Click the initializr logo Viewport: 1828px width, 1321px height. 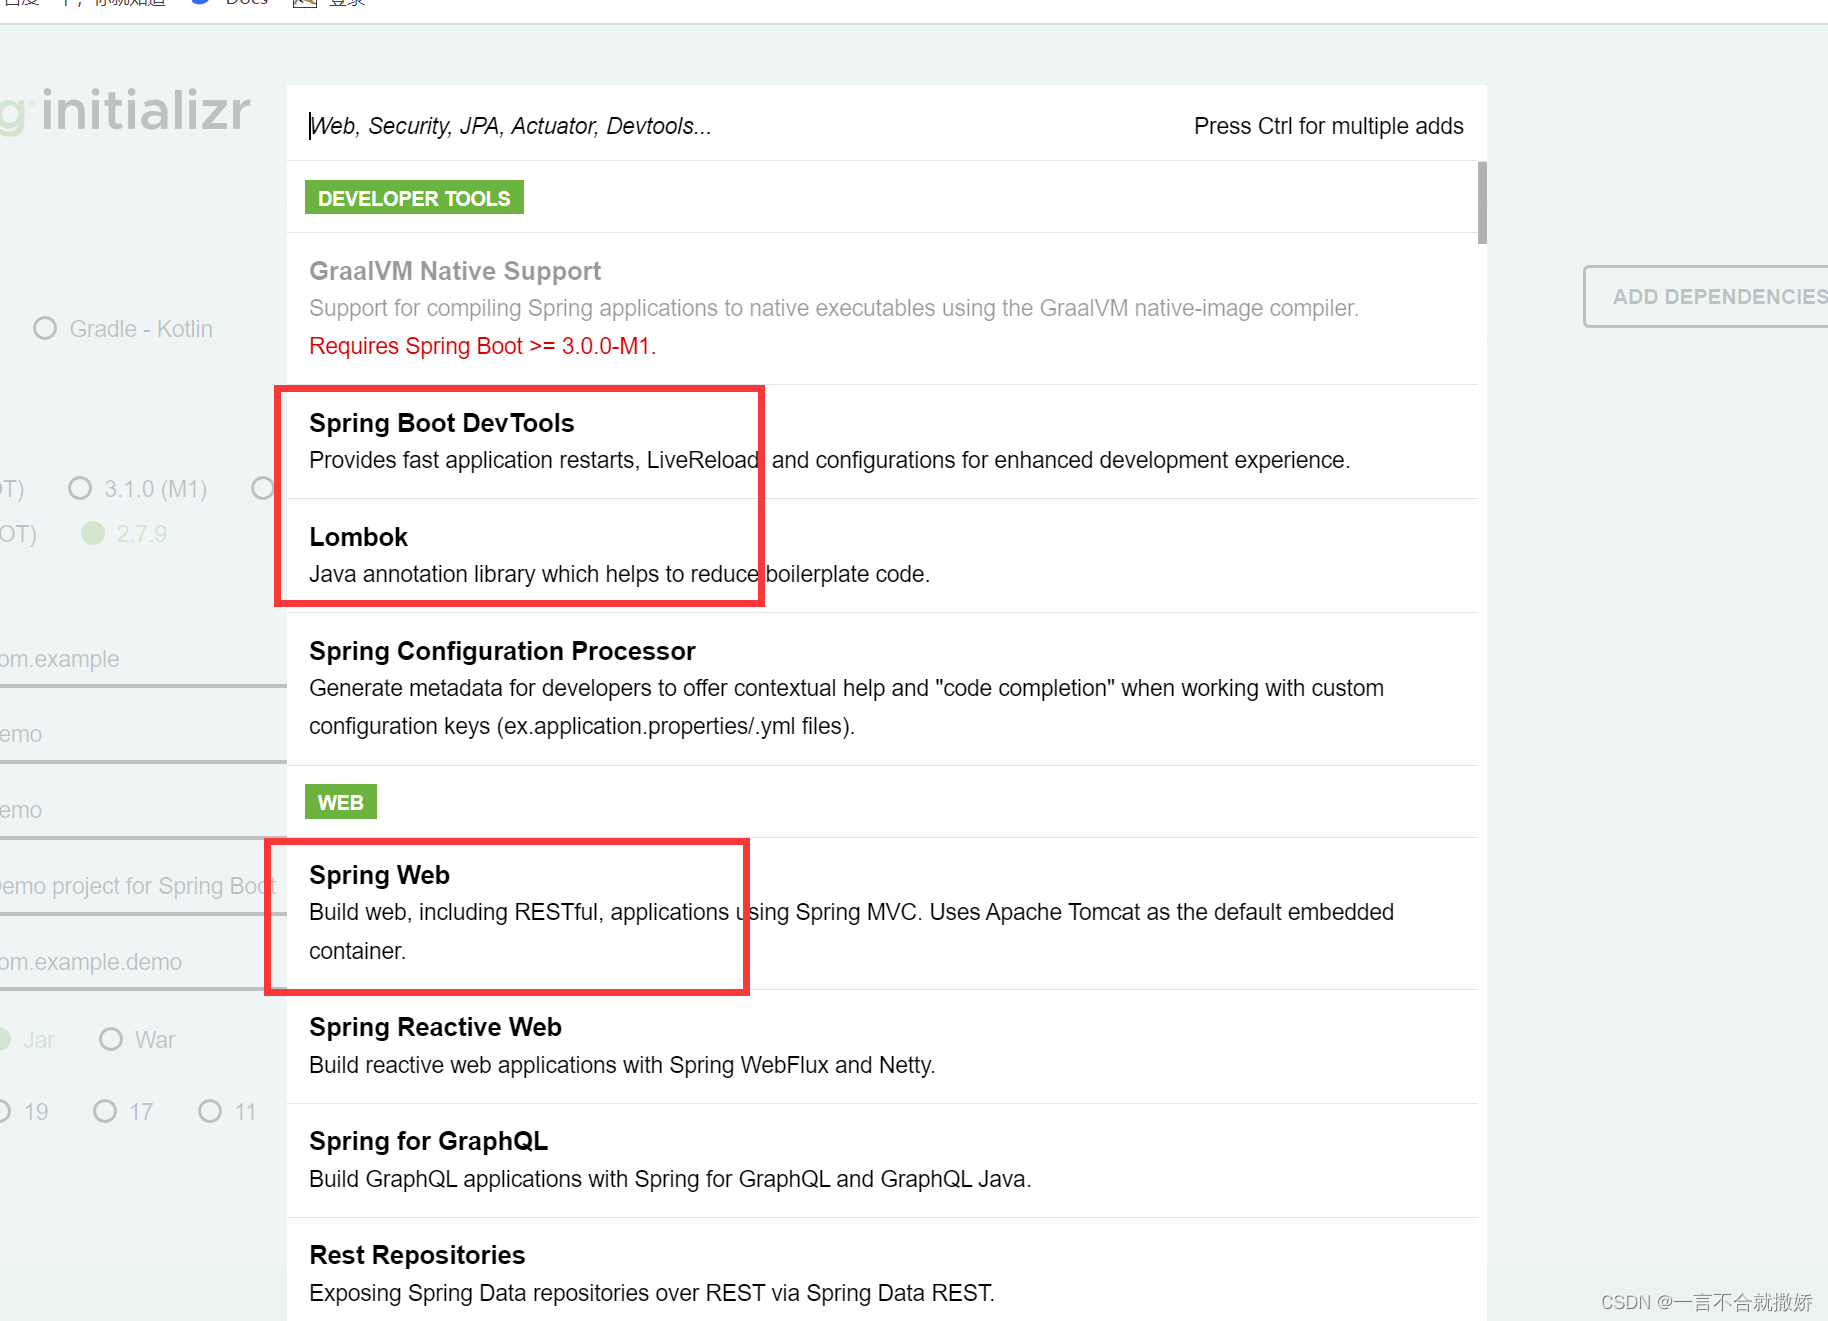[126, 110]
